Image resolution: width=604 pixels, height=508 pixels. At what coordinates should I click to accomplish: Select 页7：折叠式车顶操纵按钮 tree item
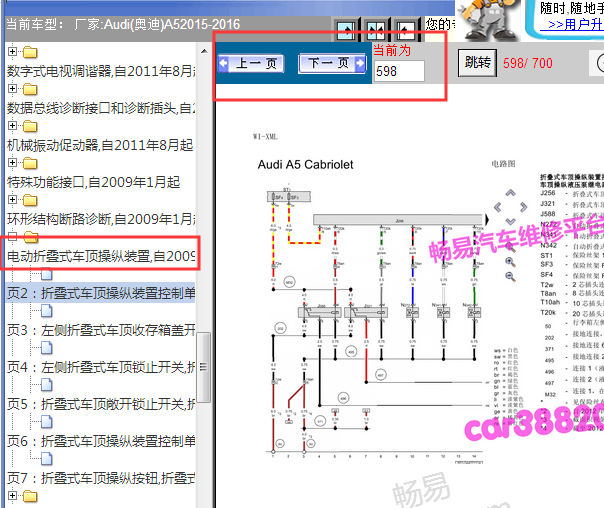tap(101, 478)
